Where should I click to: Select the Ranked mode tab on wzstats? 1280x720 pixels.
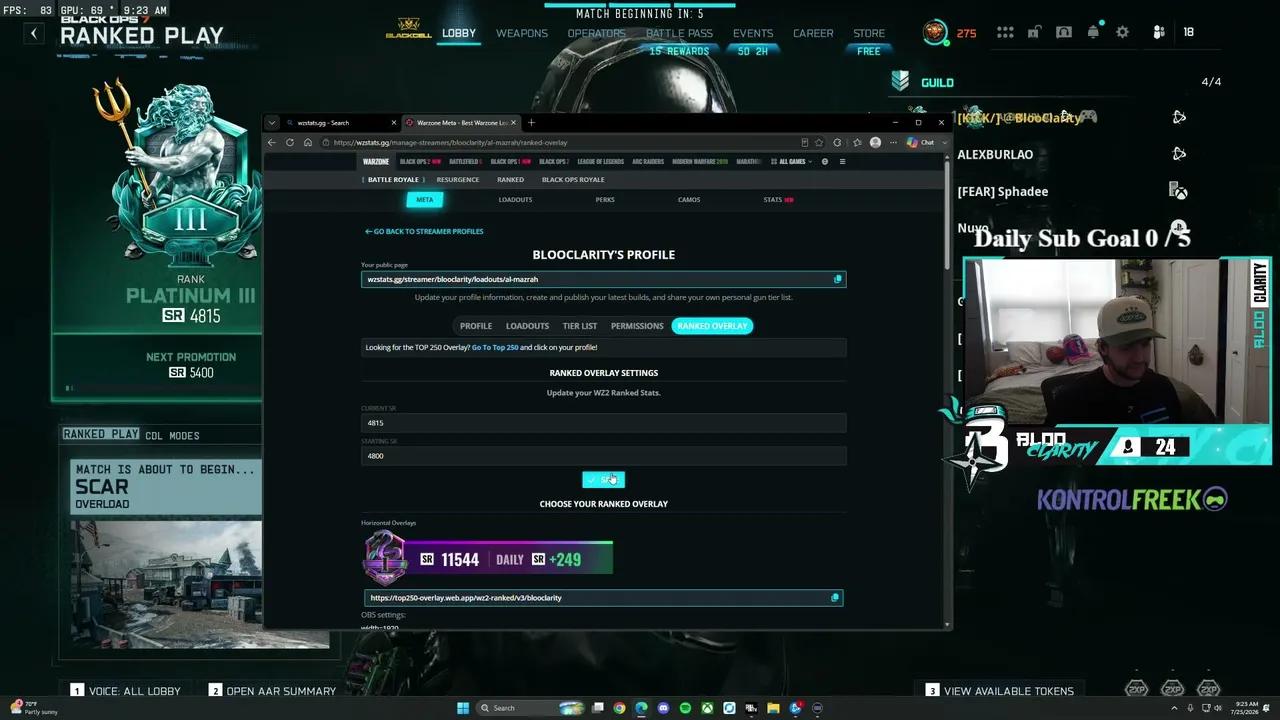510,180
